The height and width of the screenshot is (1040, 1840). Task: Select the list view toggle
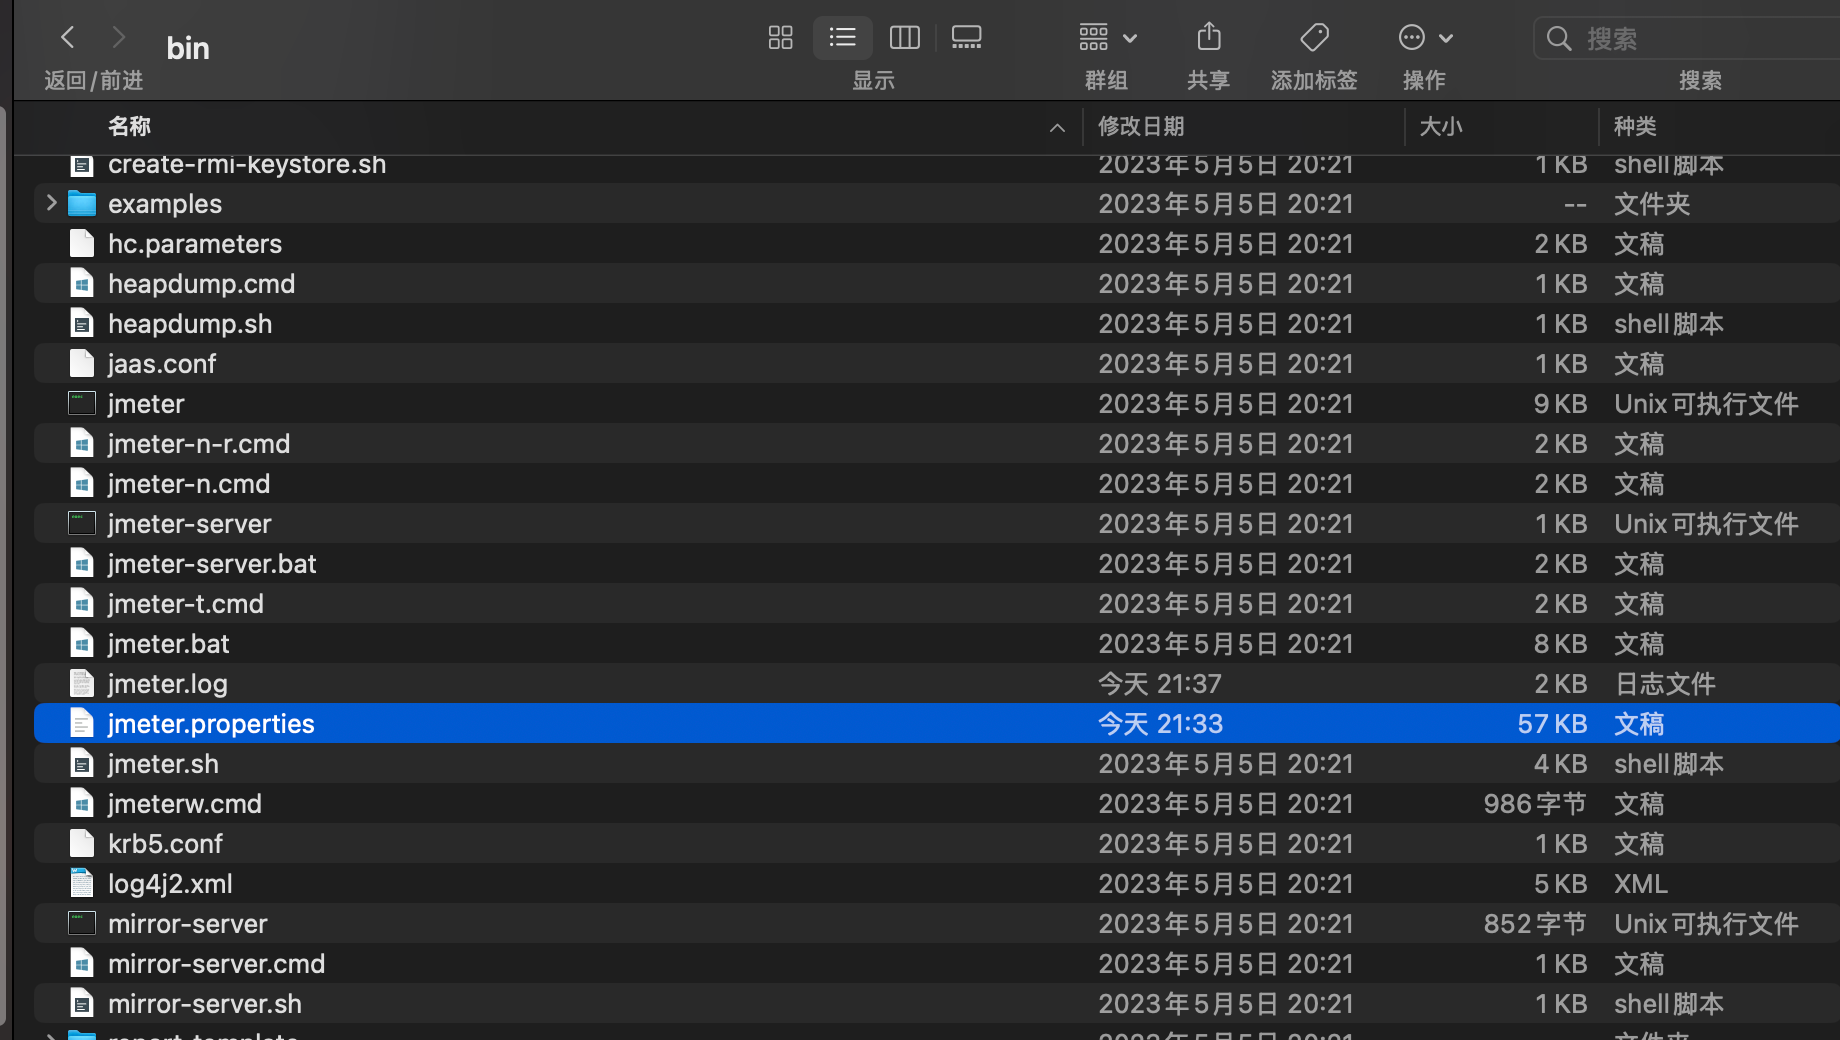tap(842, 38)
